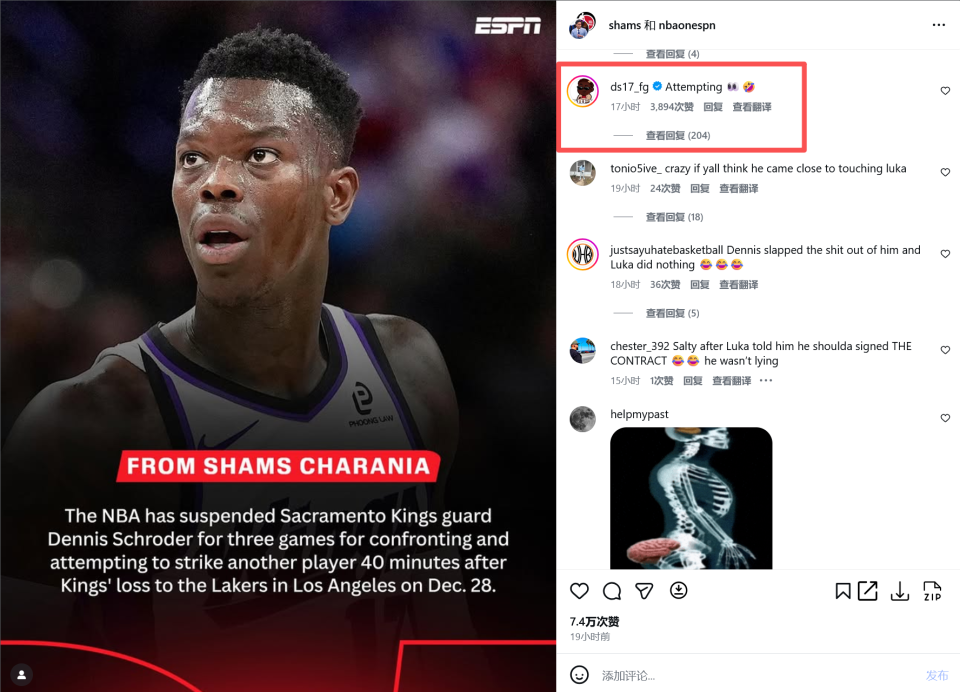Open more options on chester_392 comment
The height and width of the screenshot is (692, 960).
tap(766, 380)
